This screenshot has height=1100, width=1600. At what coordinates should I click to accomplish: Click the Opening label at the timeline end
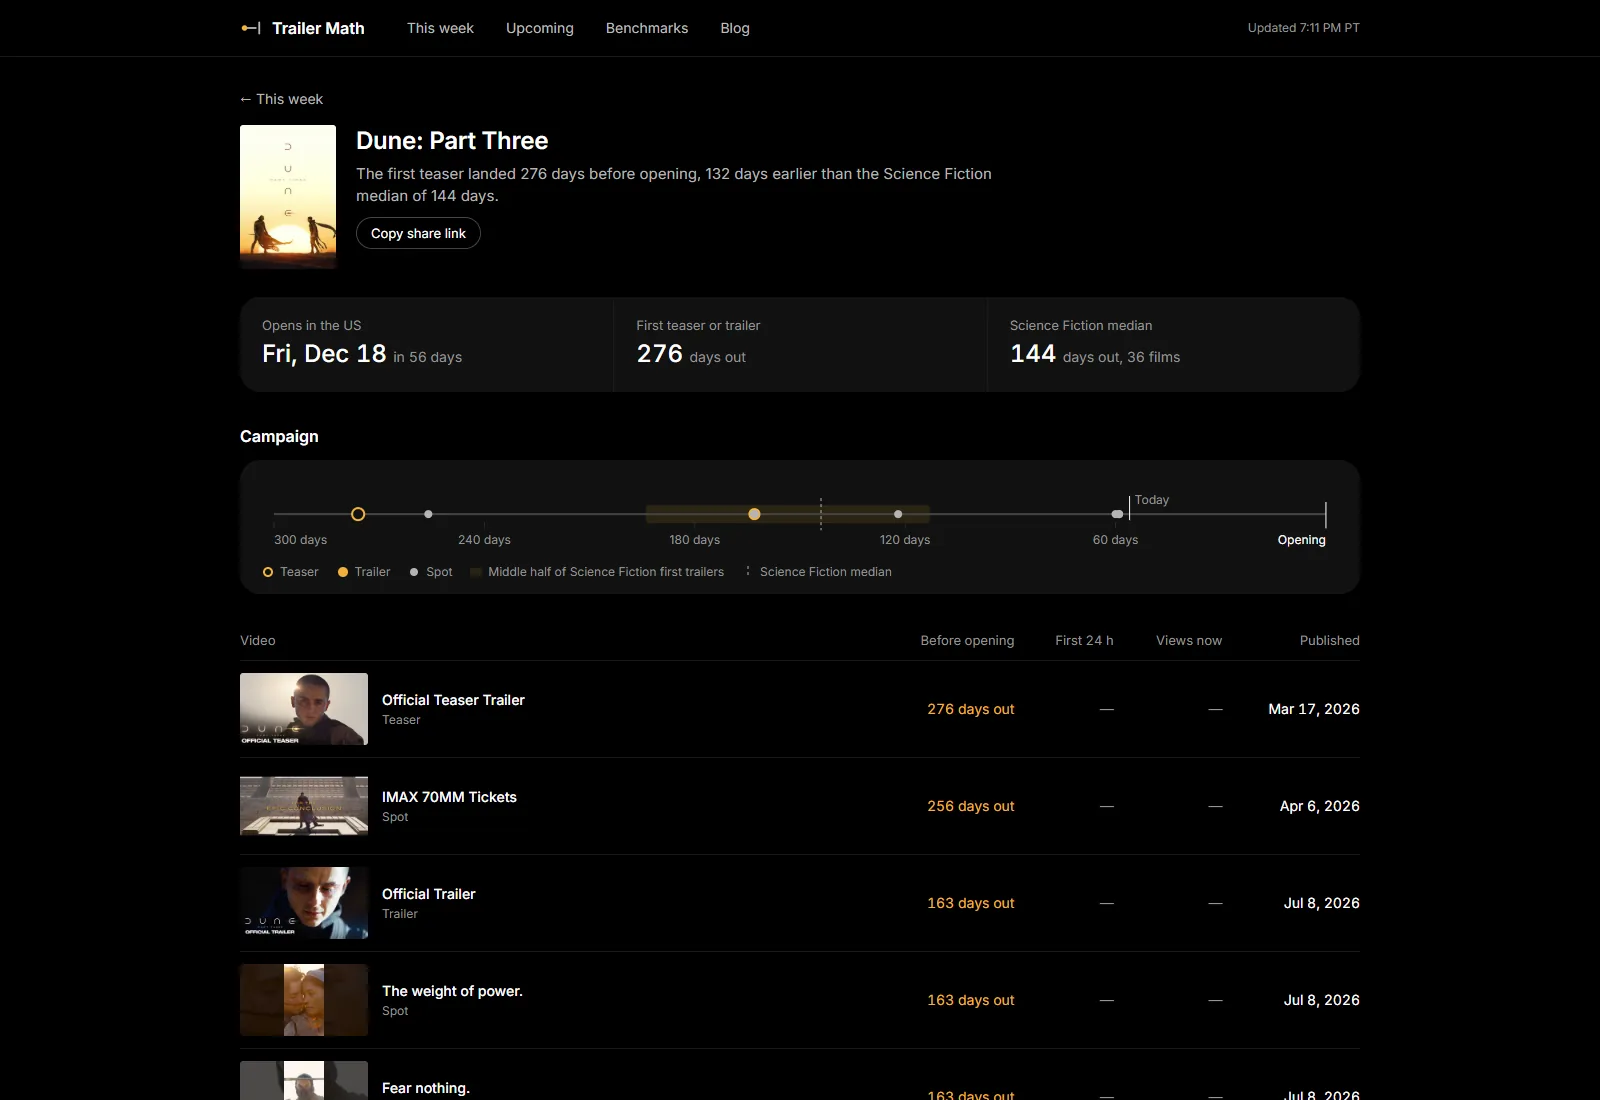point(1301,540)
